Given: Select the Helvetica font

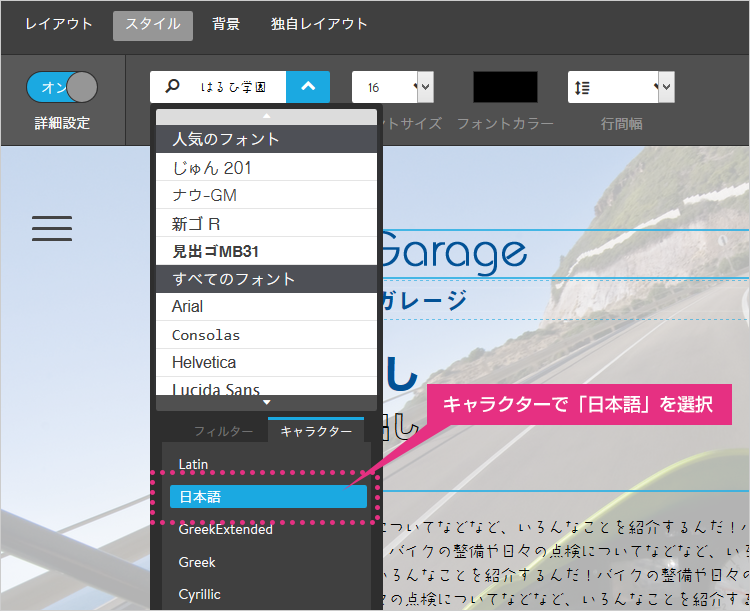Looking at the screenshot, I should 266,363.
